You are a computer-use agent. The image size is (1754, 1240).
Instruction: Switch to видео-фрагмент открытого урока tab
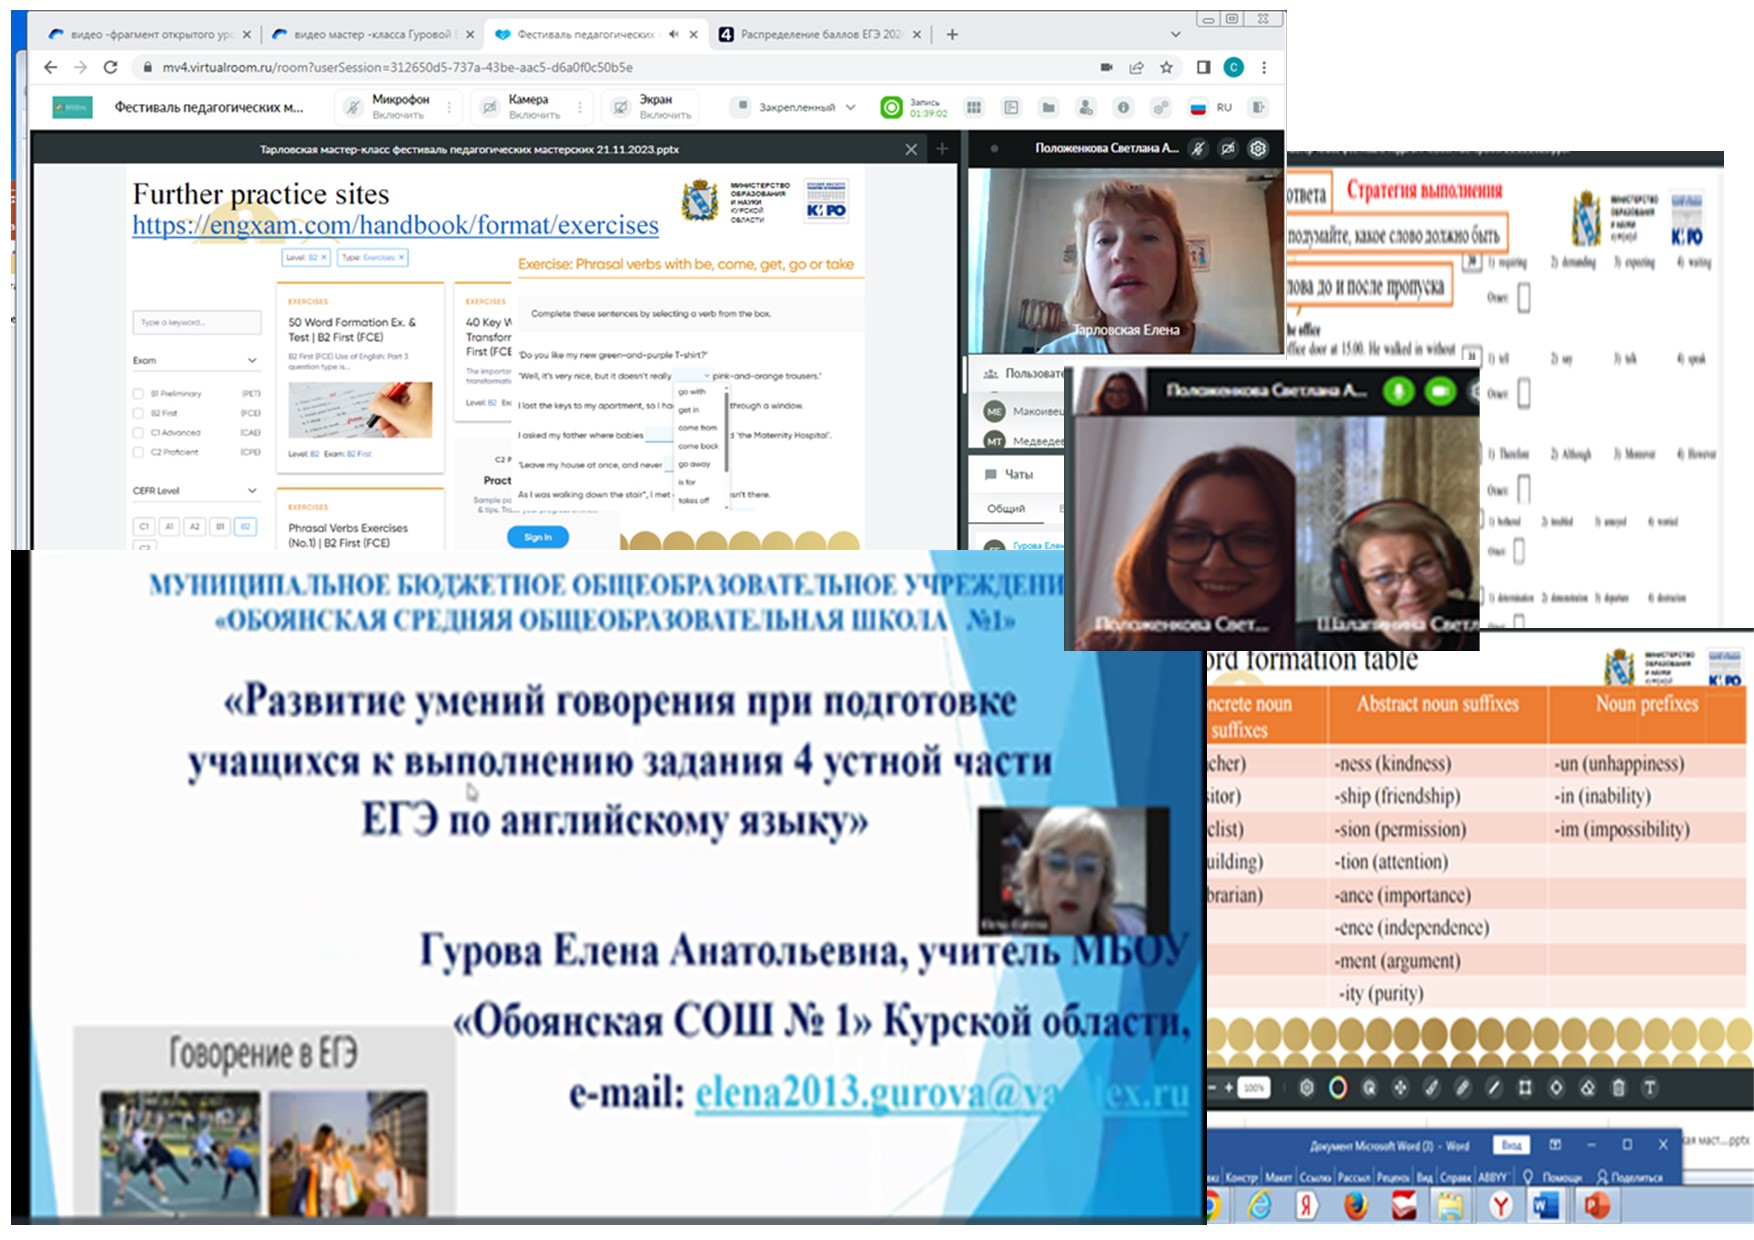tap(150, 34)
